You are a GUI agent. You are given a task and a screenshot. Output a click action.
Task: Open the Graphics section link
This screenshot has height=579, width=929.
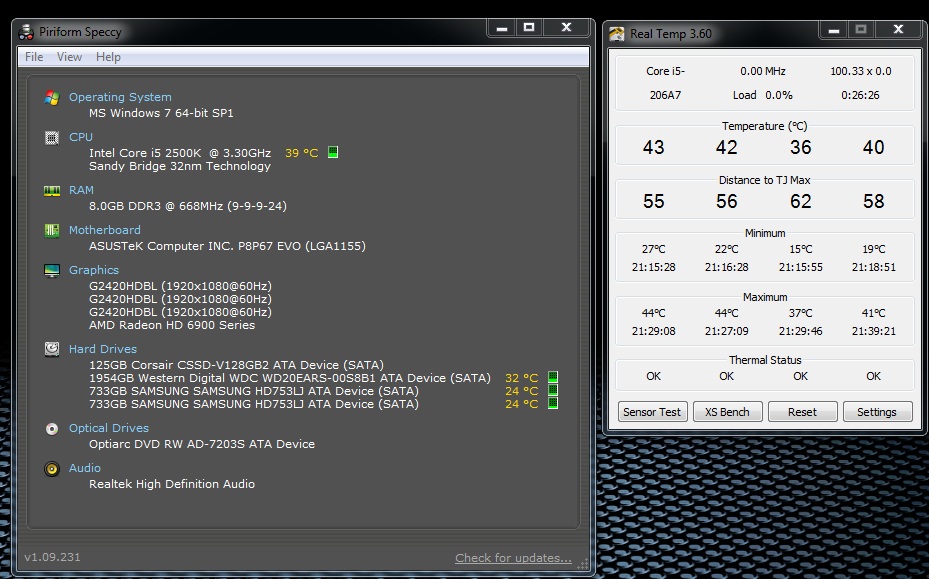coord(94,270)
